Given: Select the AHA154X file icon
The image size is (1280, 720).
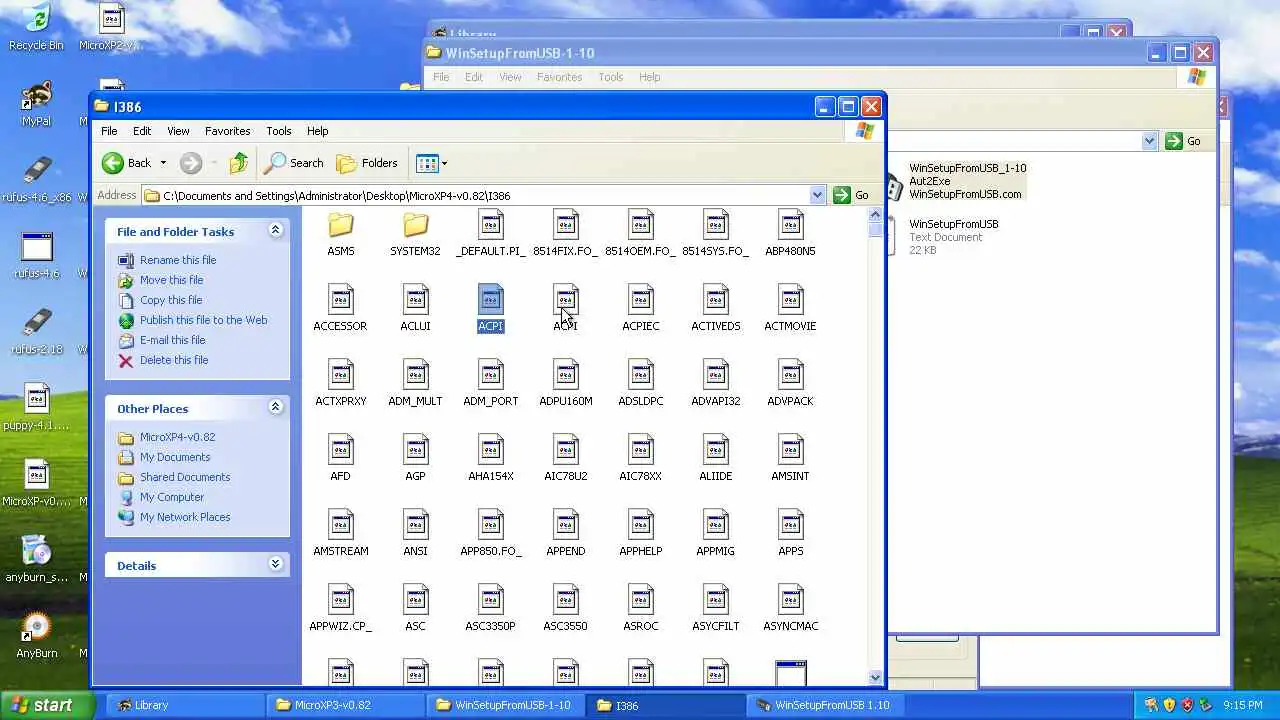Looking at the screenshot, I should [x=490, y=449].
